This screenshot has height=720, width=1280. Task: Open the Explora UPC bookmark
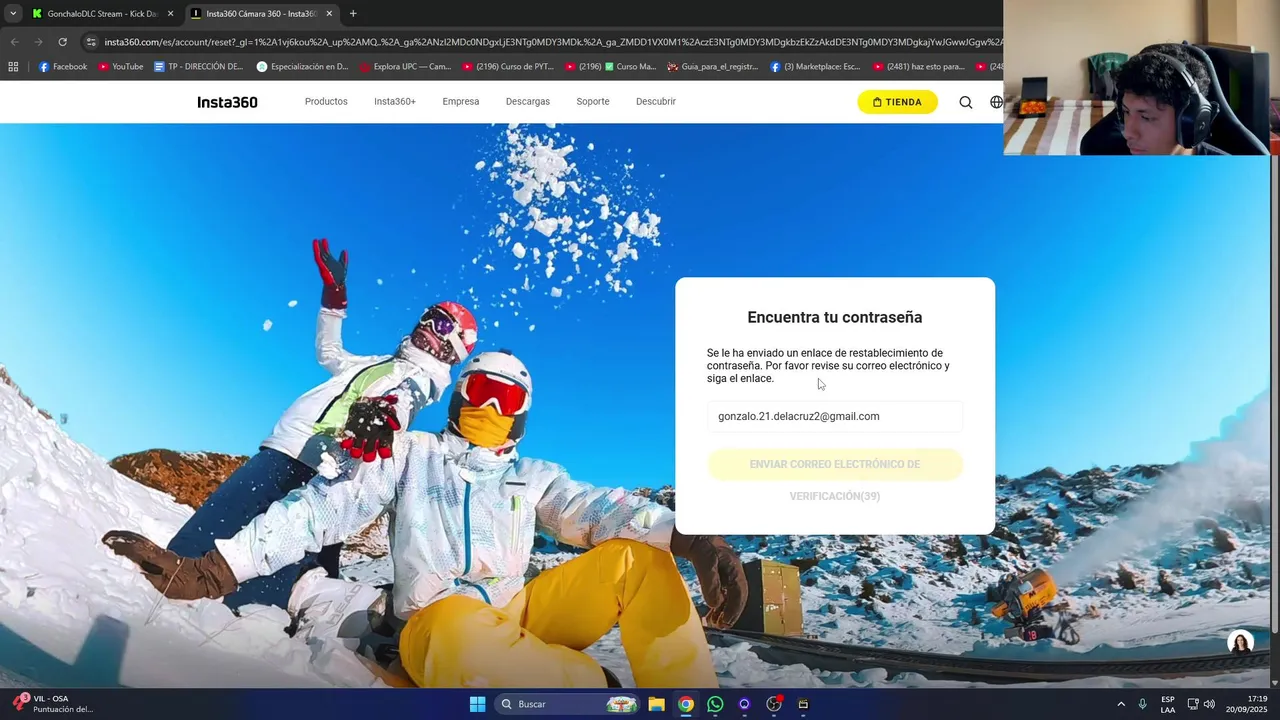pos(405,67)
